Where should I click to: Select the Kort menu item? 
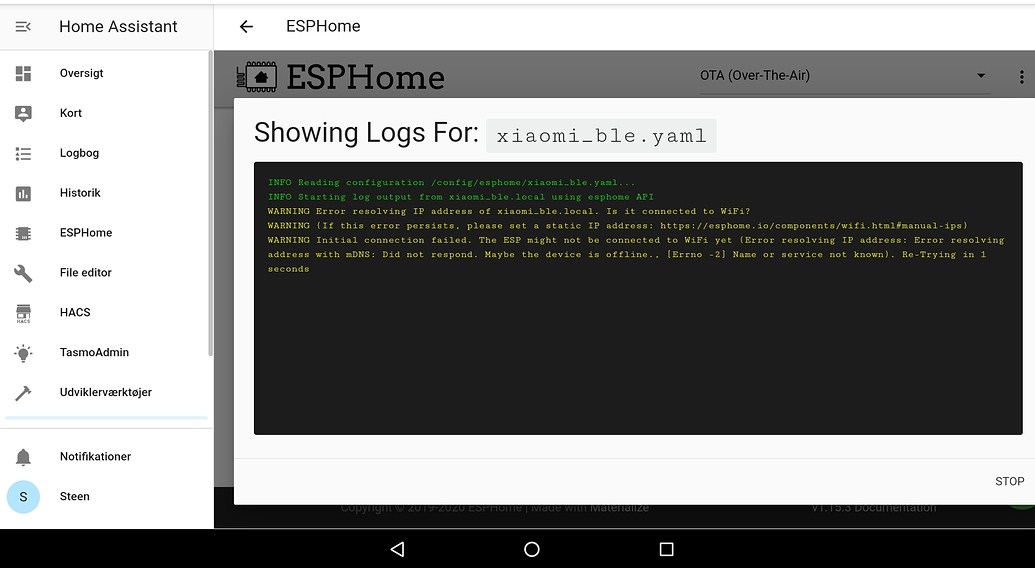coord(106,113)
